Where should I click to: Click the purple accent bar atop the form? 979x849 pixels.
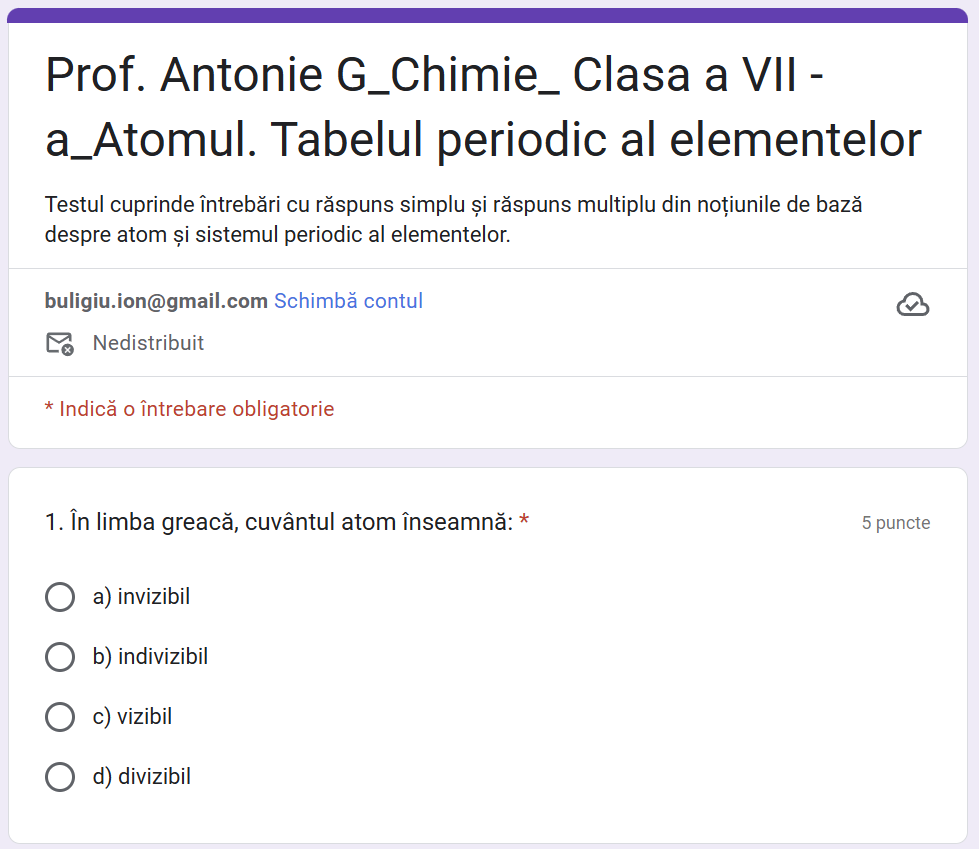point(489,14)
